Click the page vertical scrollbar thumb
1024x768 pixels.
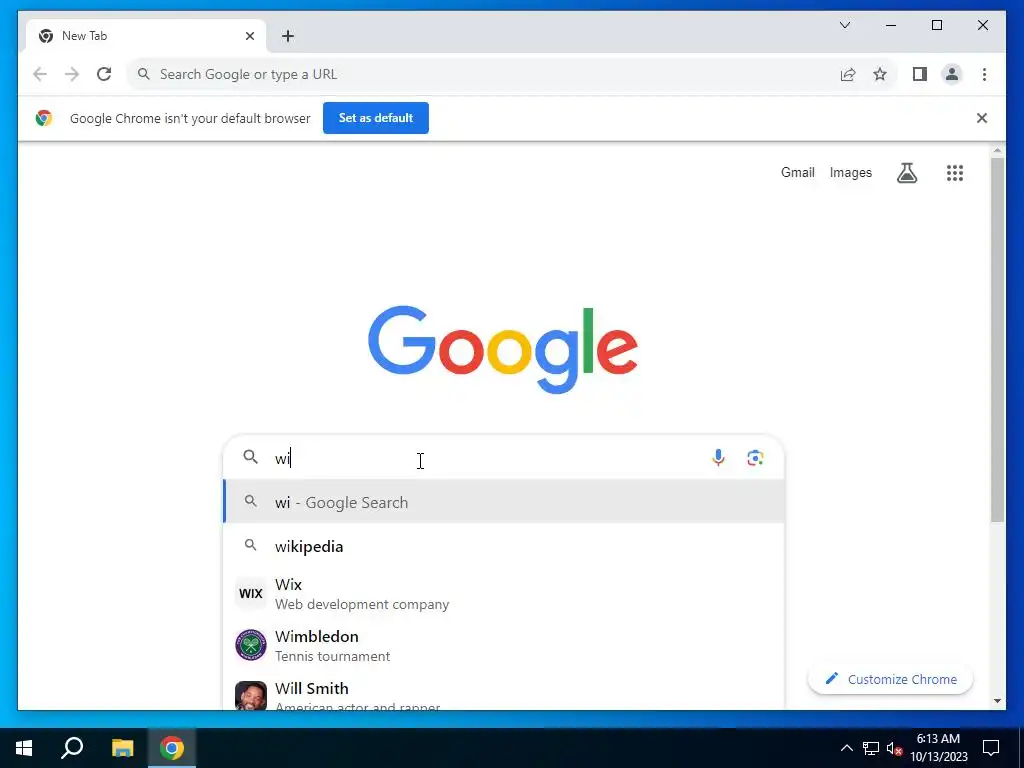point(997,339)
